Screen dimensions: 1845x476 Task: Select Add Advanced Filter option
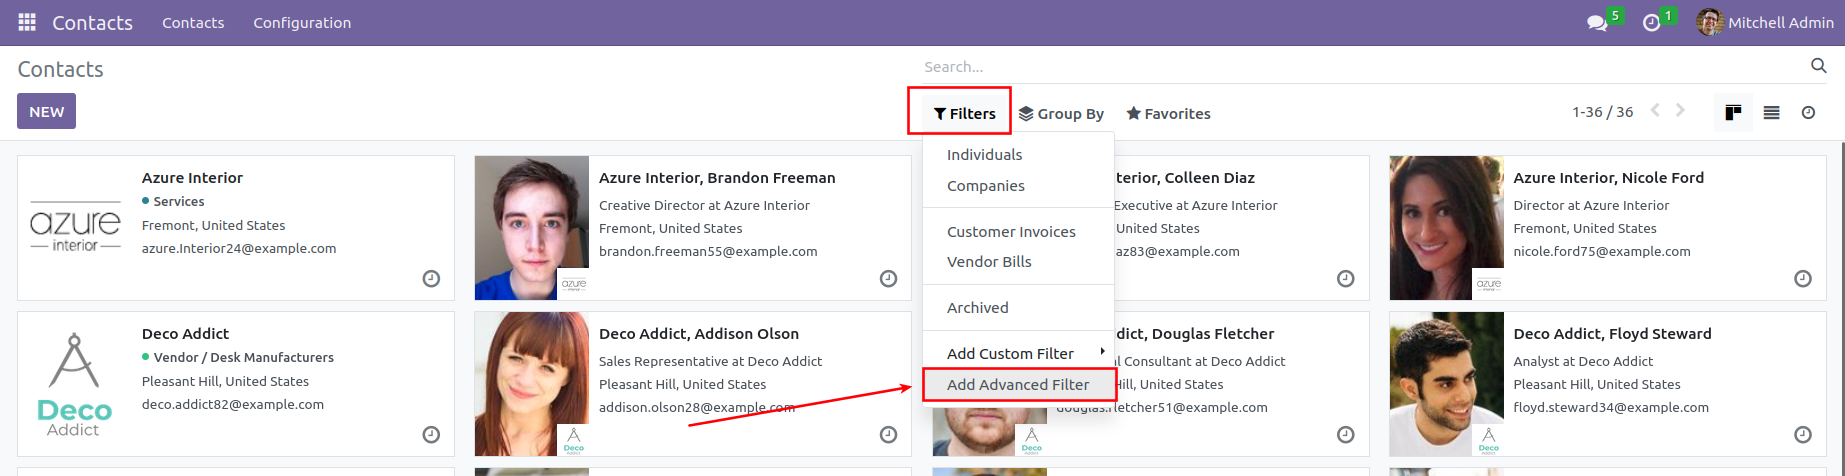point(1017,385)
